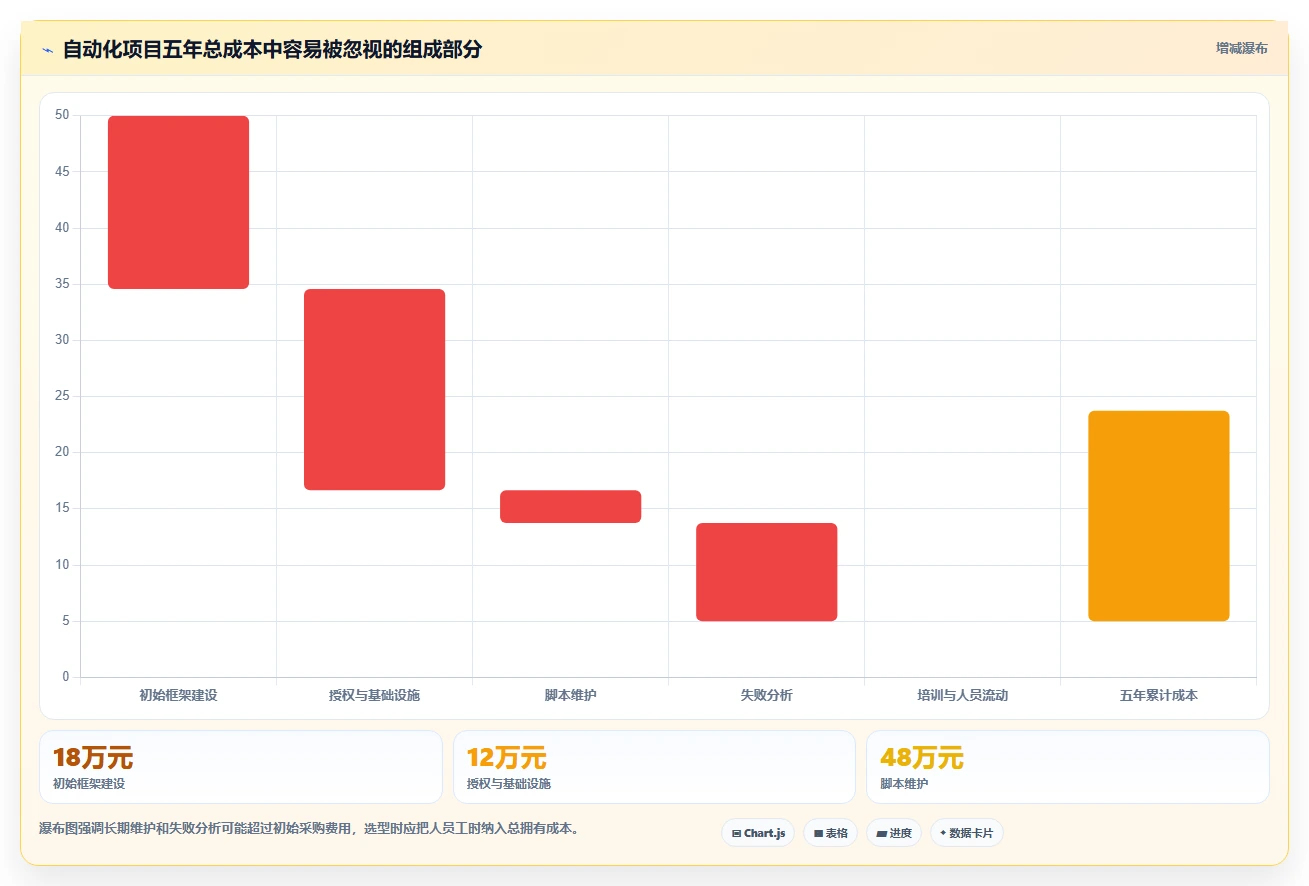
Task: Click the red 授权与基础设施 waterfall bar
Action: (x=374, y=389)
